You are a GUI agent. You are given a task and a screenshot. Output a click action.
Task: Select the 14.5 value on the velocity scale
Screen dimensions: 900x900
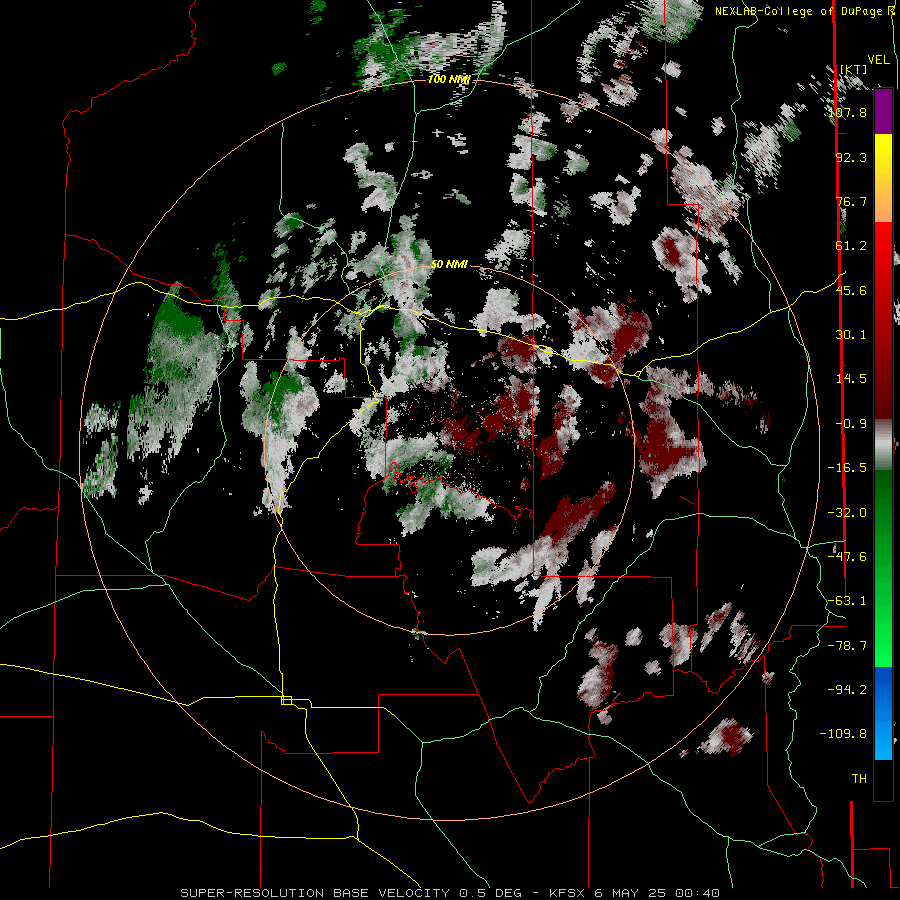(x=851, y=379)
